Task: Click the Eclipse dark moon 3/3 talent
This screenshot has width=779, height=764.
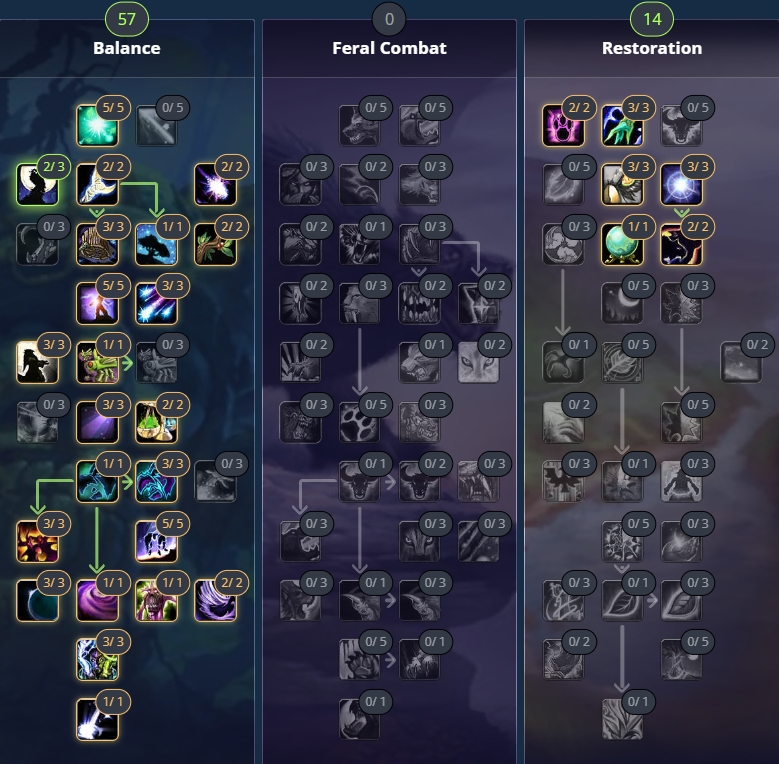Action: pos(37,600)
